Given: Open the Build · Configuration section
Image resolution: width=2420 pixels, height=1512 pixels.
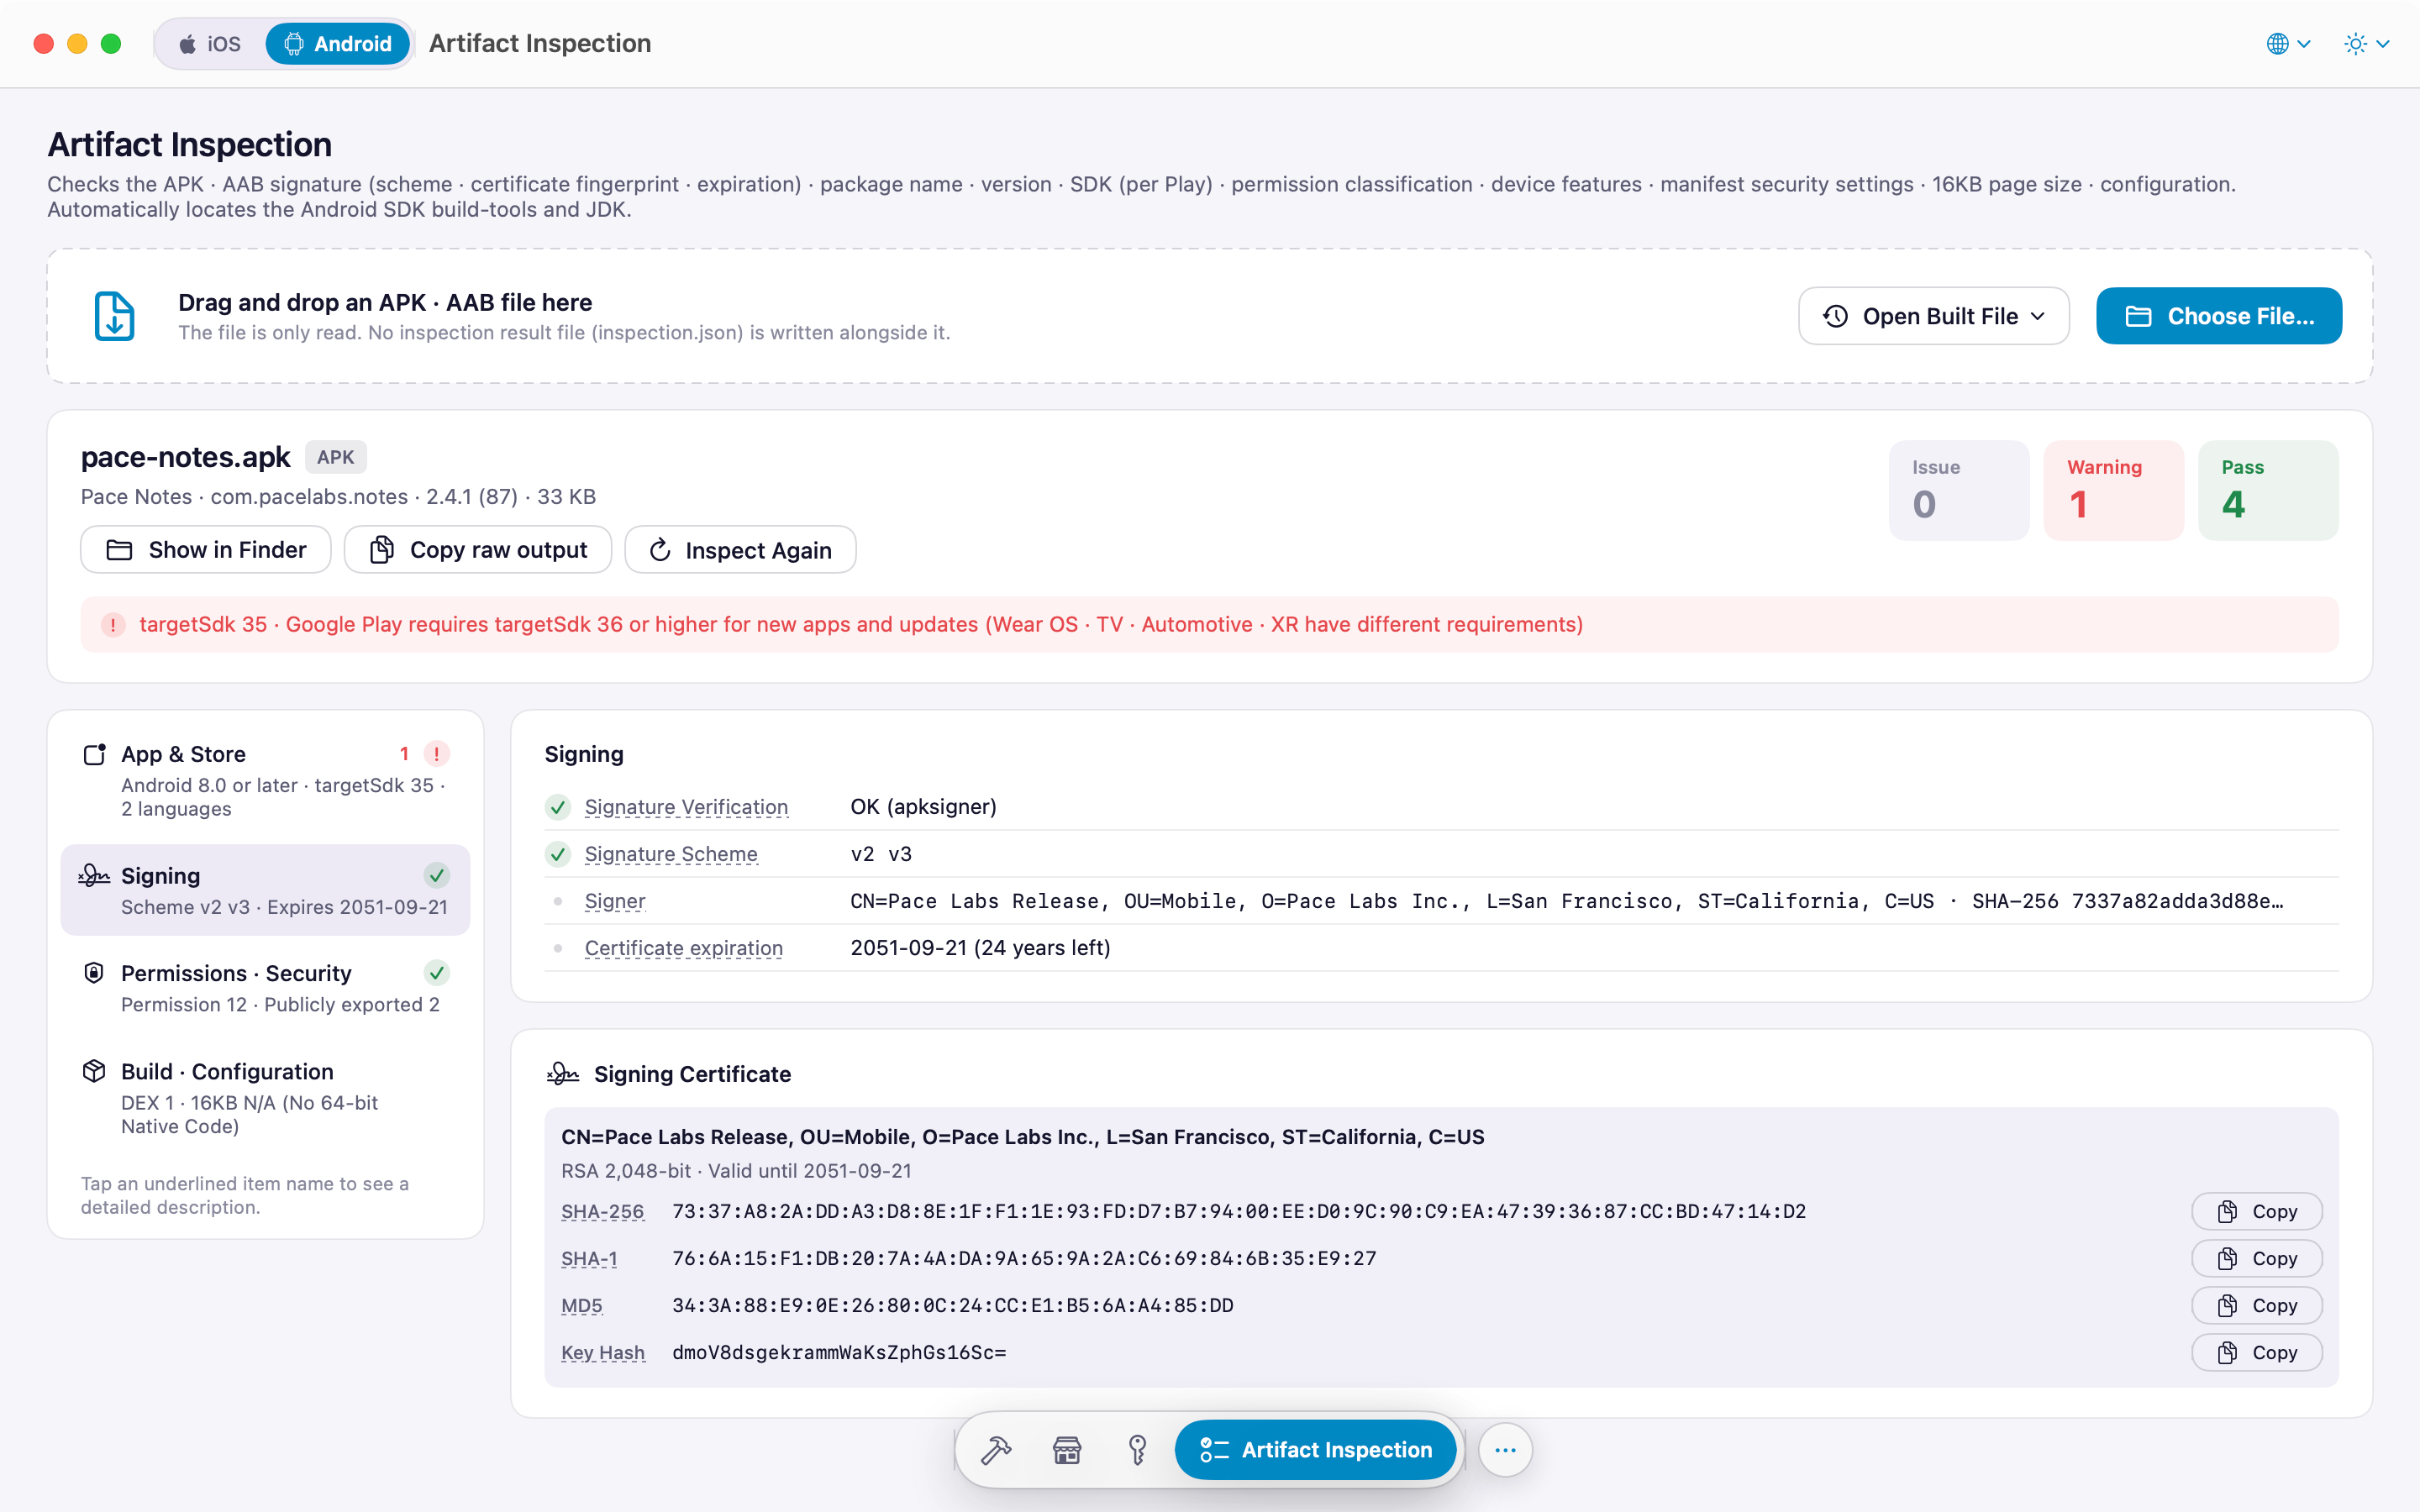Looking at the screenshot, I should pos(265,1098).
